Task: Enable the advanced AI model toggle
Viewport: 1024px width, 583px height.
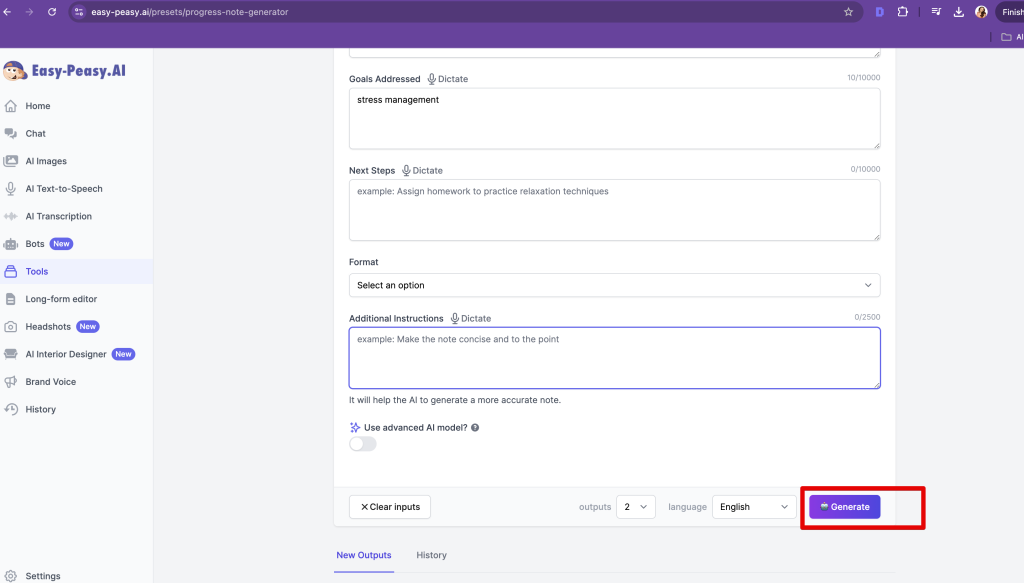Action: click(x=363, y=444)
